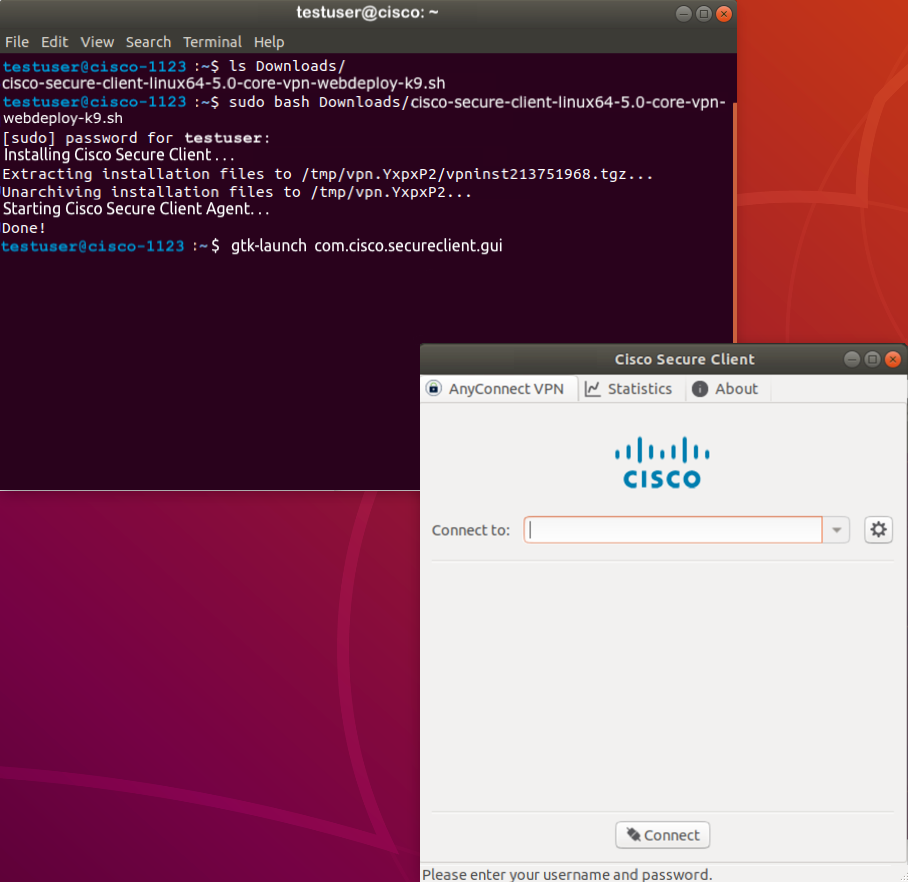Open the terminal File menu

pos(17,42)
